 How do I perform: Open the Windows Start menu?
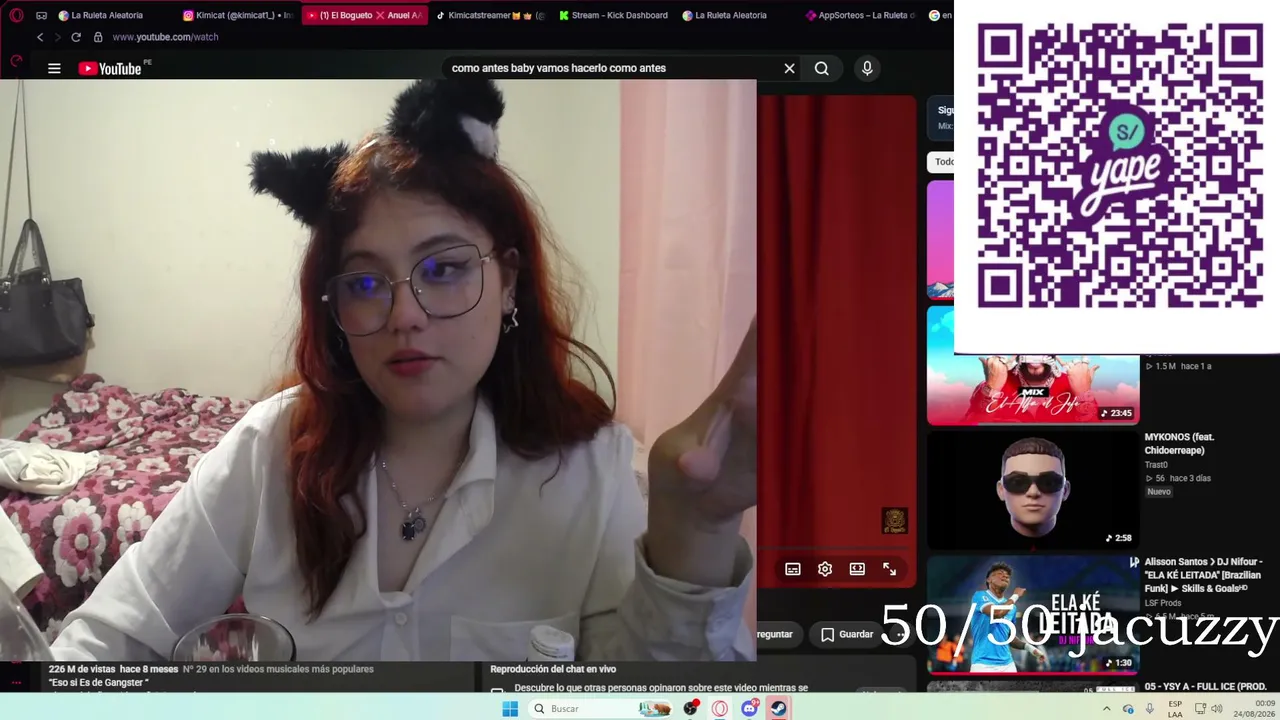(510, 708)
